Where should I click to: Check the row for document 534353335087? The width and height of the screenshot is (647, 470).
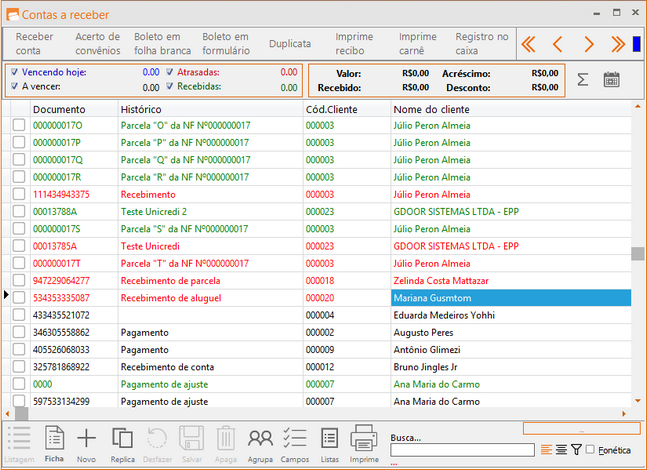[x=19, y=298]
